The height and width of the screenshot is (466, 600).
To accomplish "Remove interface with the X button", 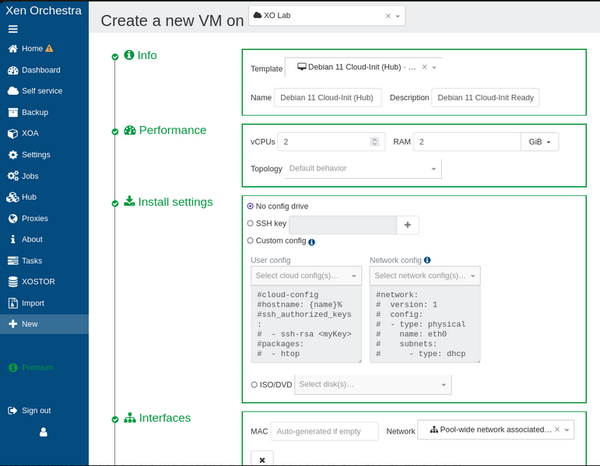I will click(x=261, y=459).
